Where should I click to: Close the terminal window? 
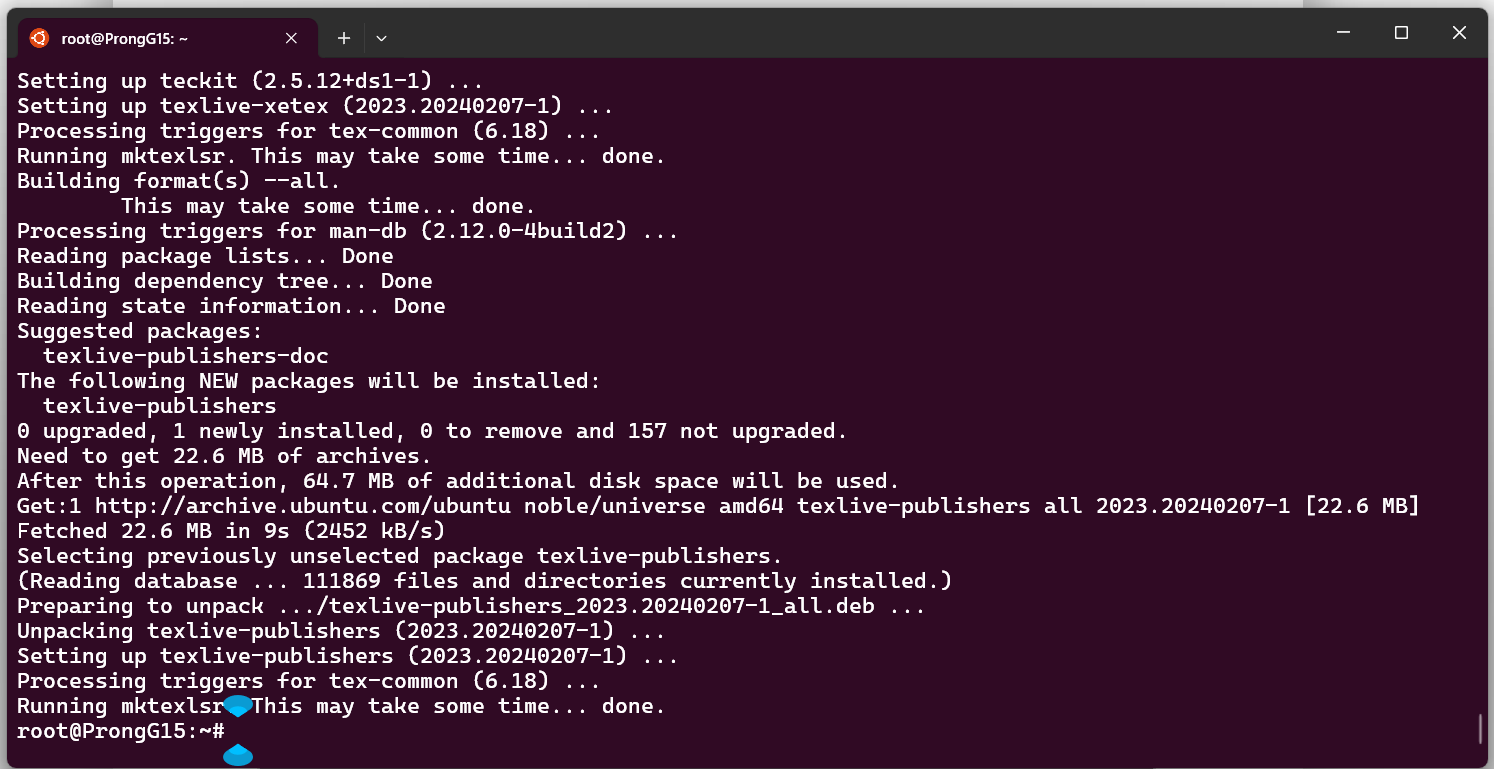coord(1458,33)
